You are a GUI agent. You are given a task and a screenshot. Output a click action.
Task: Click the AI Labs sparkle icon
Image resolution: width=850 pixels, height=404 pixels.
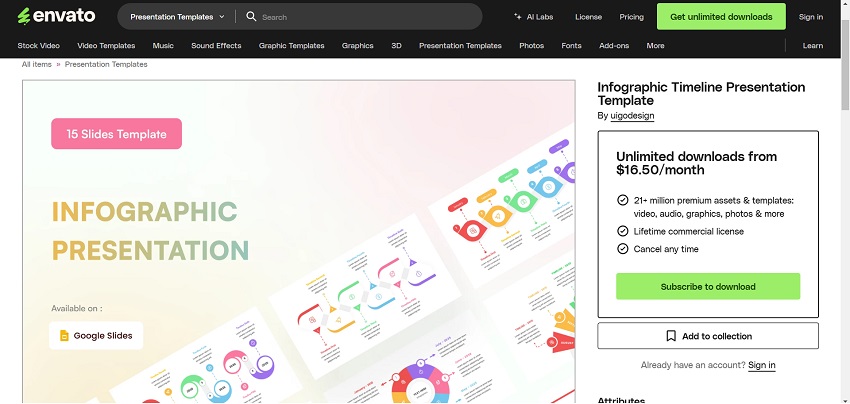point(518,17)
